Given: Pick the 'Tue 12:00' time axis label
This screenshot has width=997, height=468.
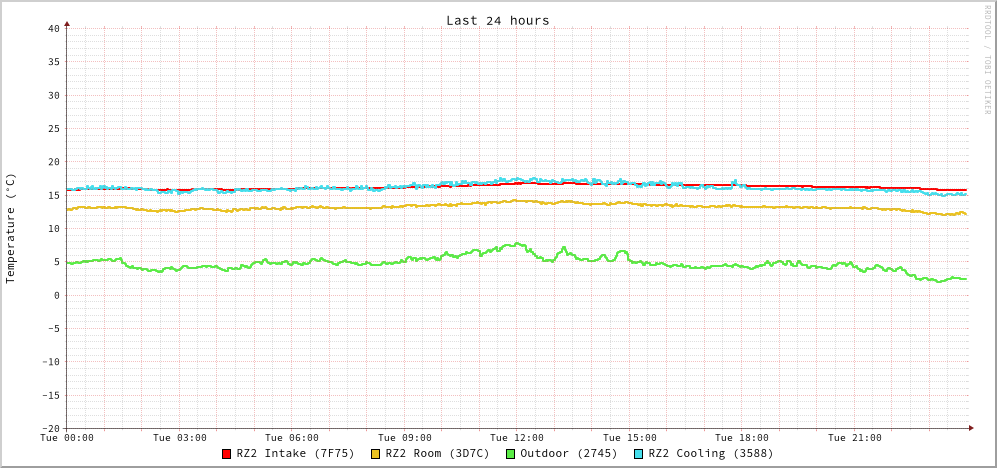Looking at the screenshot, I should pos(517,438).
